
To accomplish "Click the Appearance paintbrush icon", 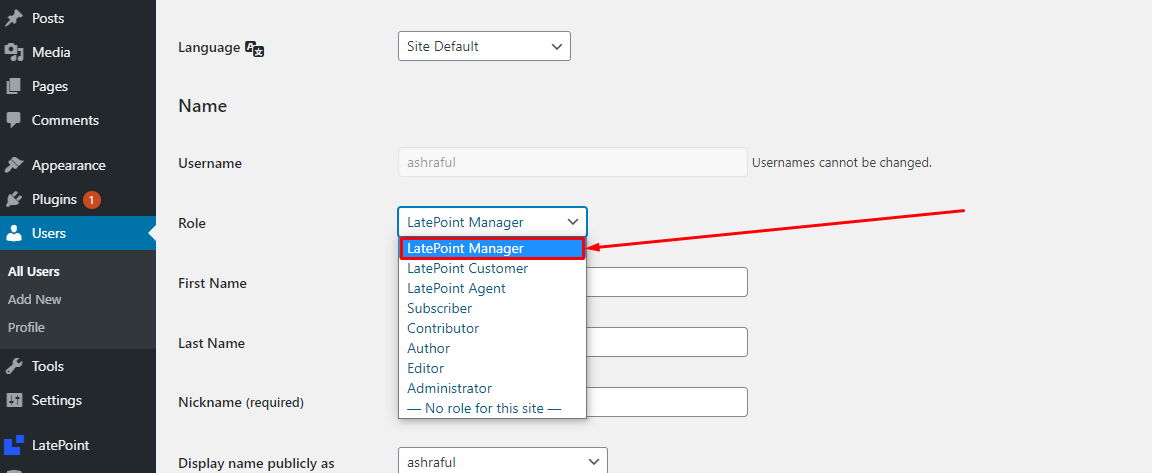I will tap(14, 165).
